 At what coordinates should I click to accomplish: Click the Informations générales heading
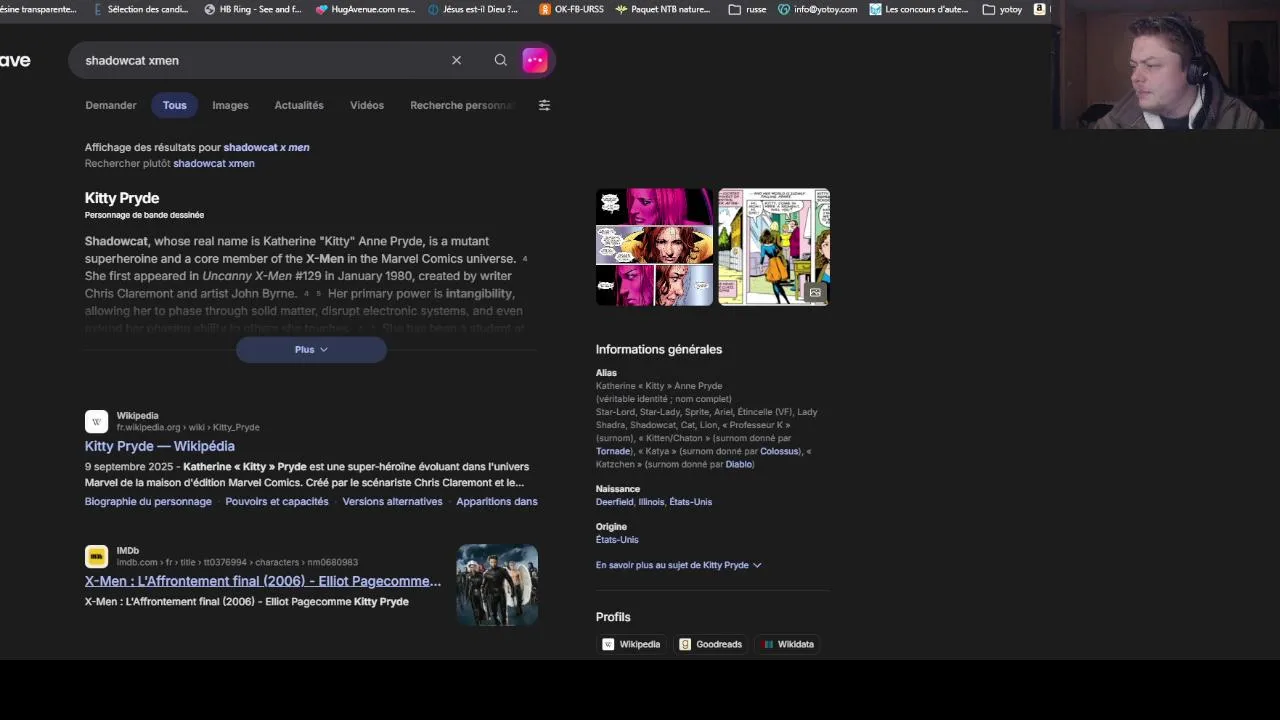click(x=659, y=349)
